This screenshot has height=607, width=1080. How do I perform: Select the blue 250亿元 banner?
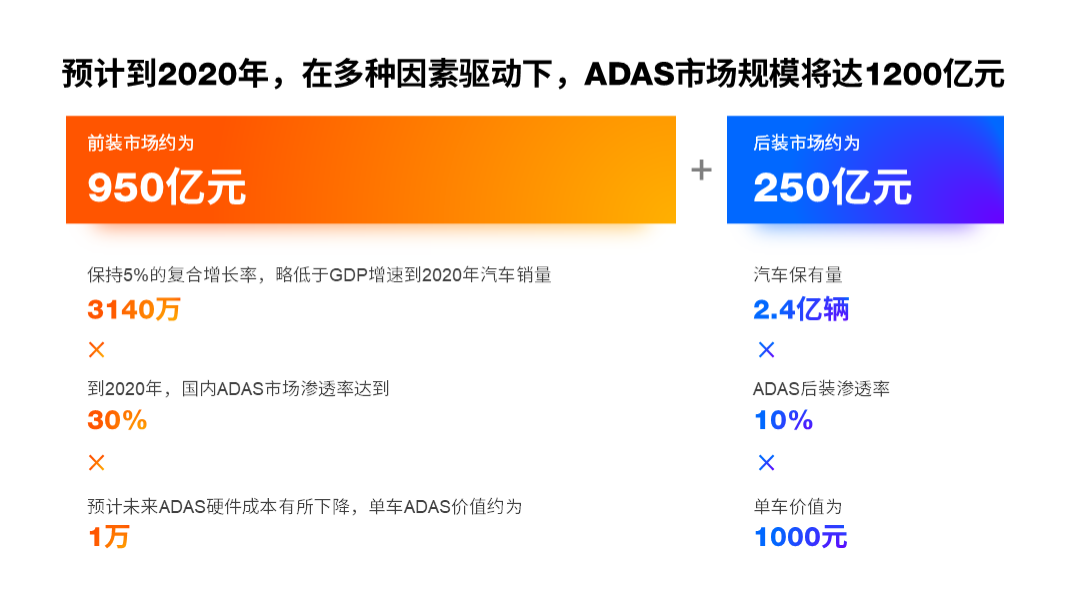[x=865, y=169]
